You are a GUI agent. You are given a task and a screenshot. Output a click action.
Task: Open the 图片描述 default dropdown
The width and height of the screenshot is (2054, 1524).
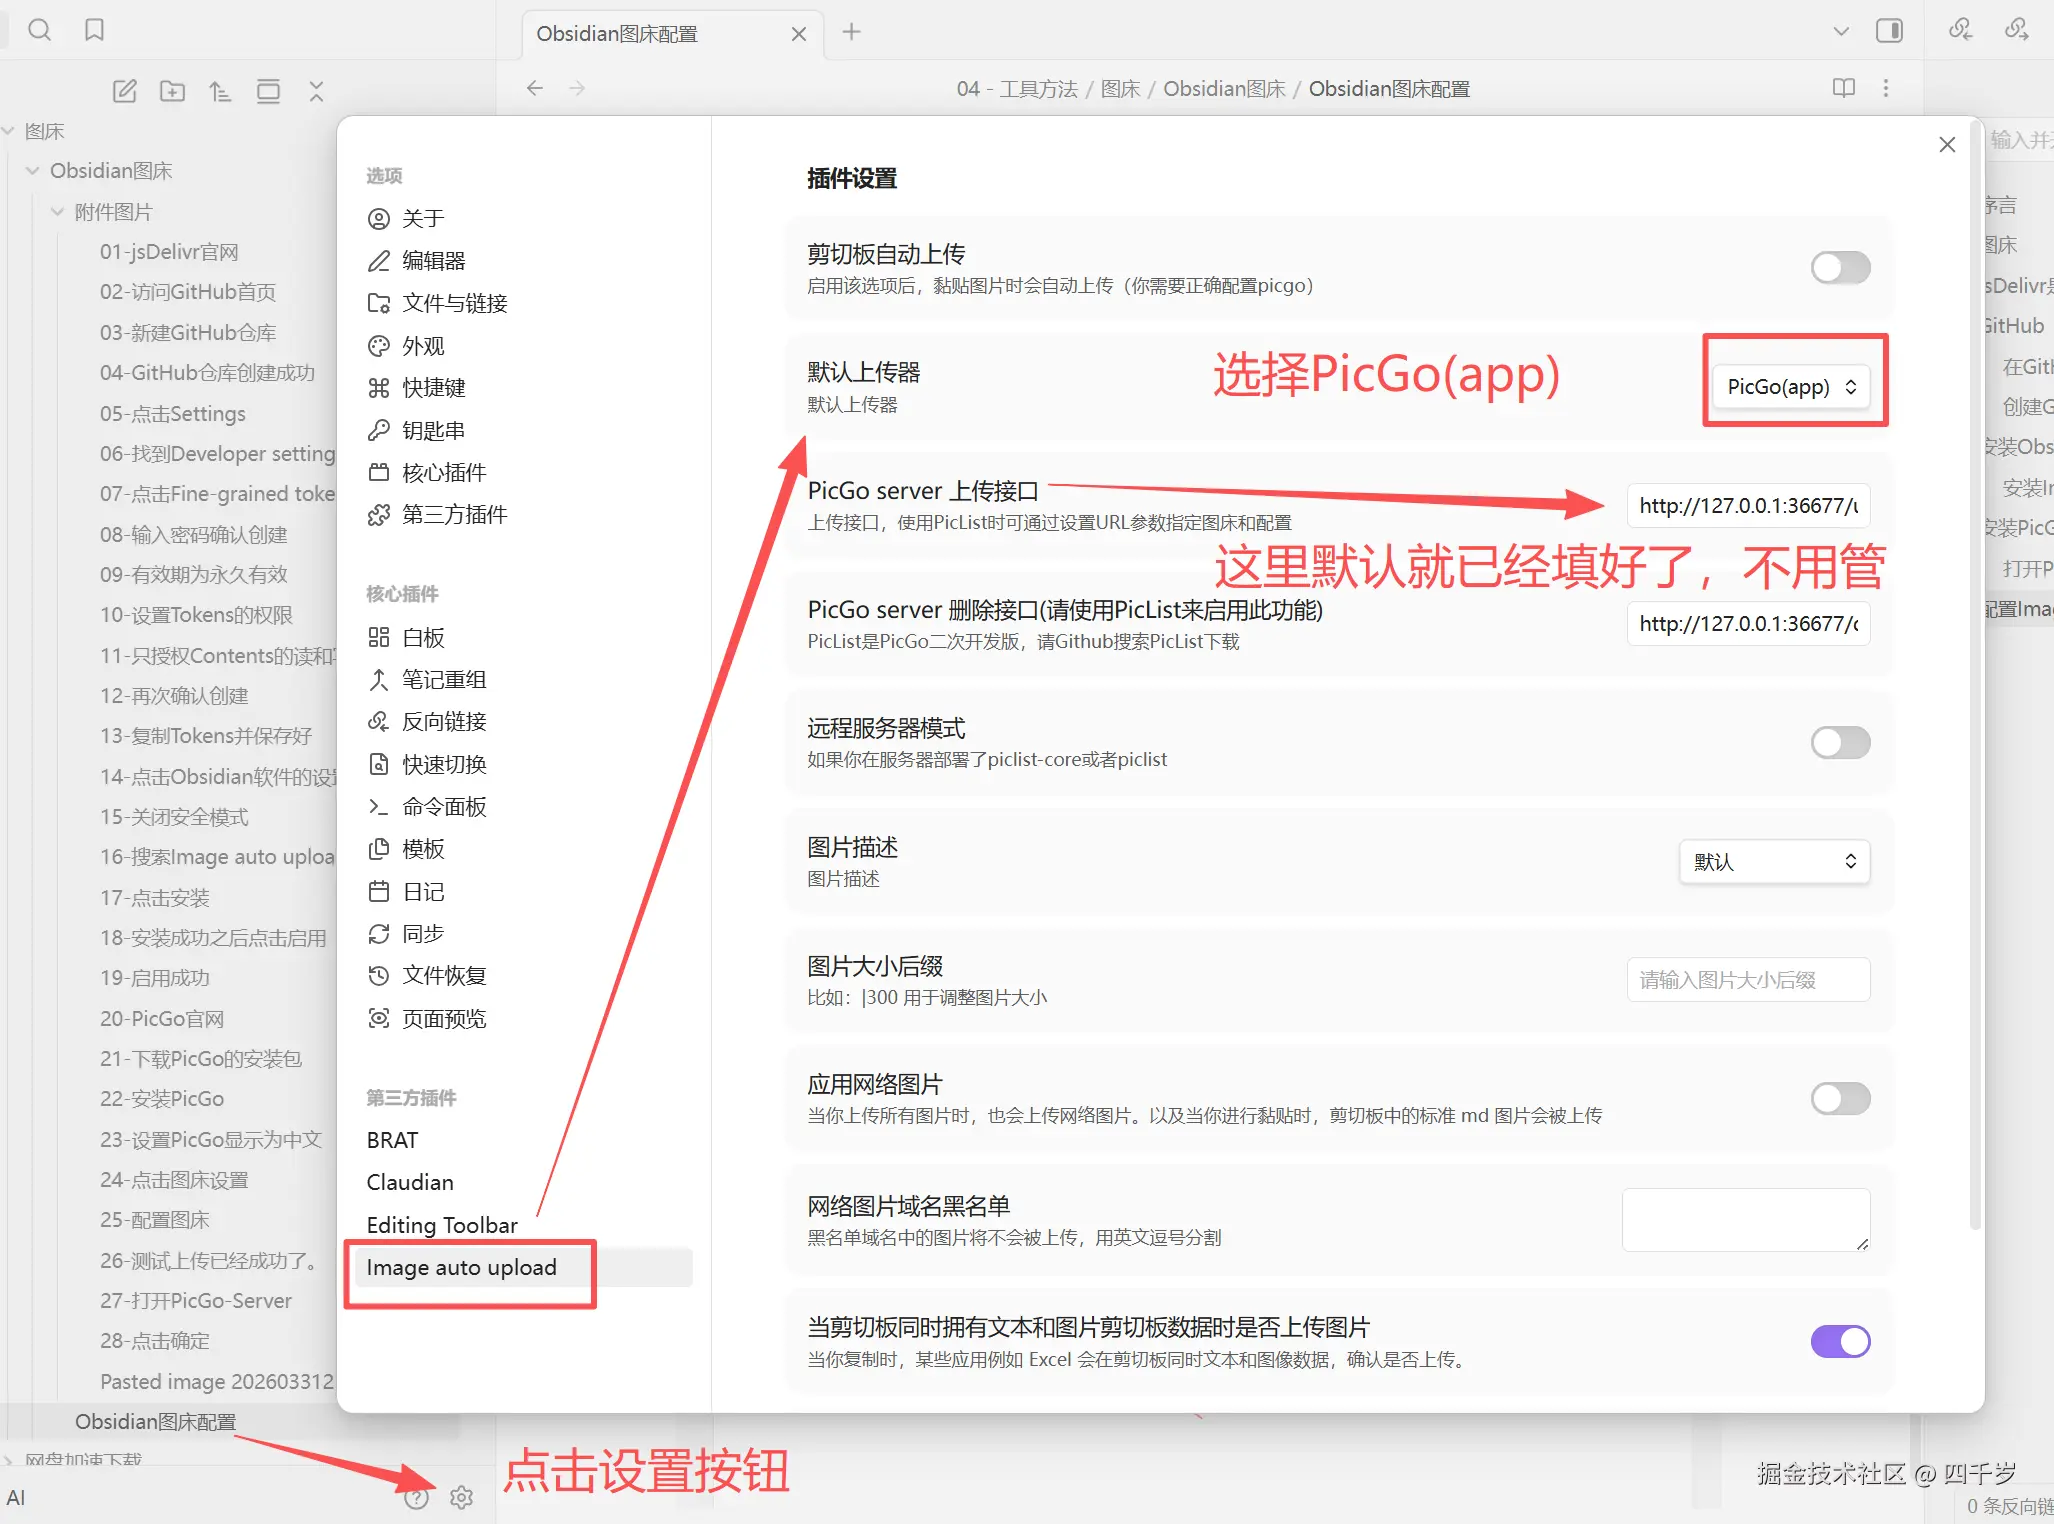(x=1773, y=861)
